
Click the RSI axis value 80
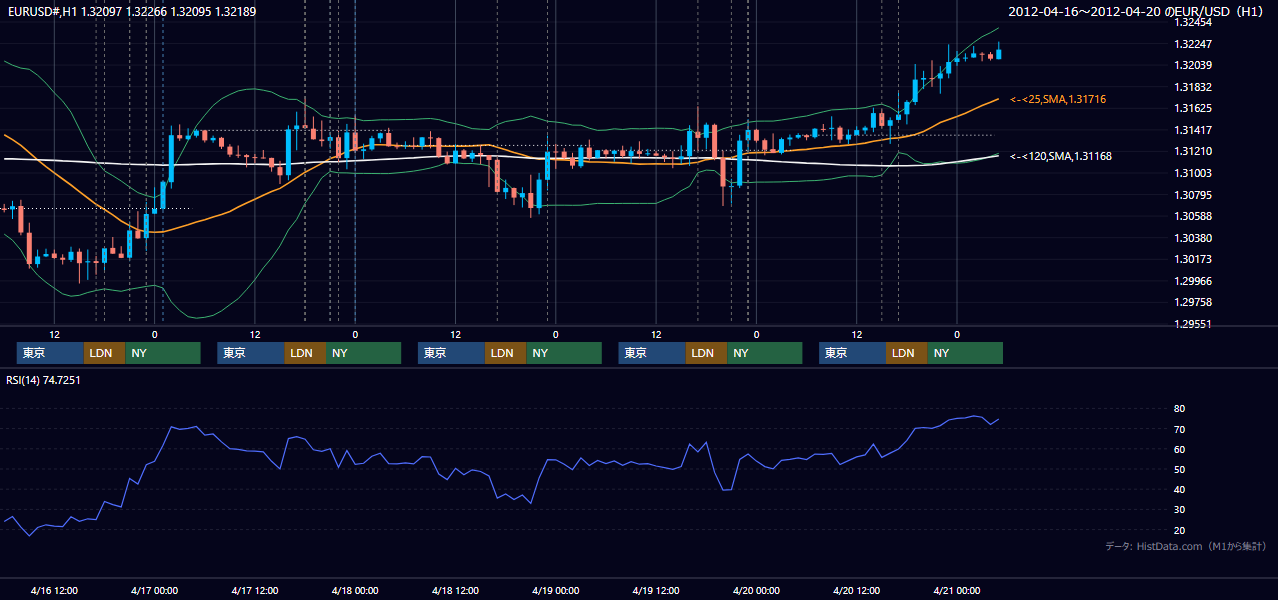1180,409
